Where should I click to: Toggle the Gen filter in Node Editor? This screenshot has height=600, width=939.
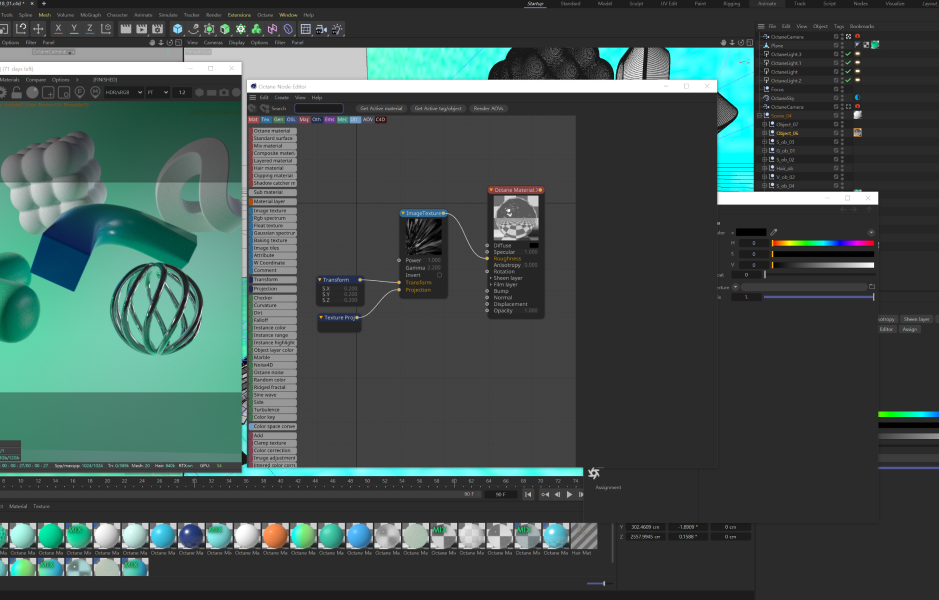pyautogui.click(x=278, y=119)
